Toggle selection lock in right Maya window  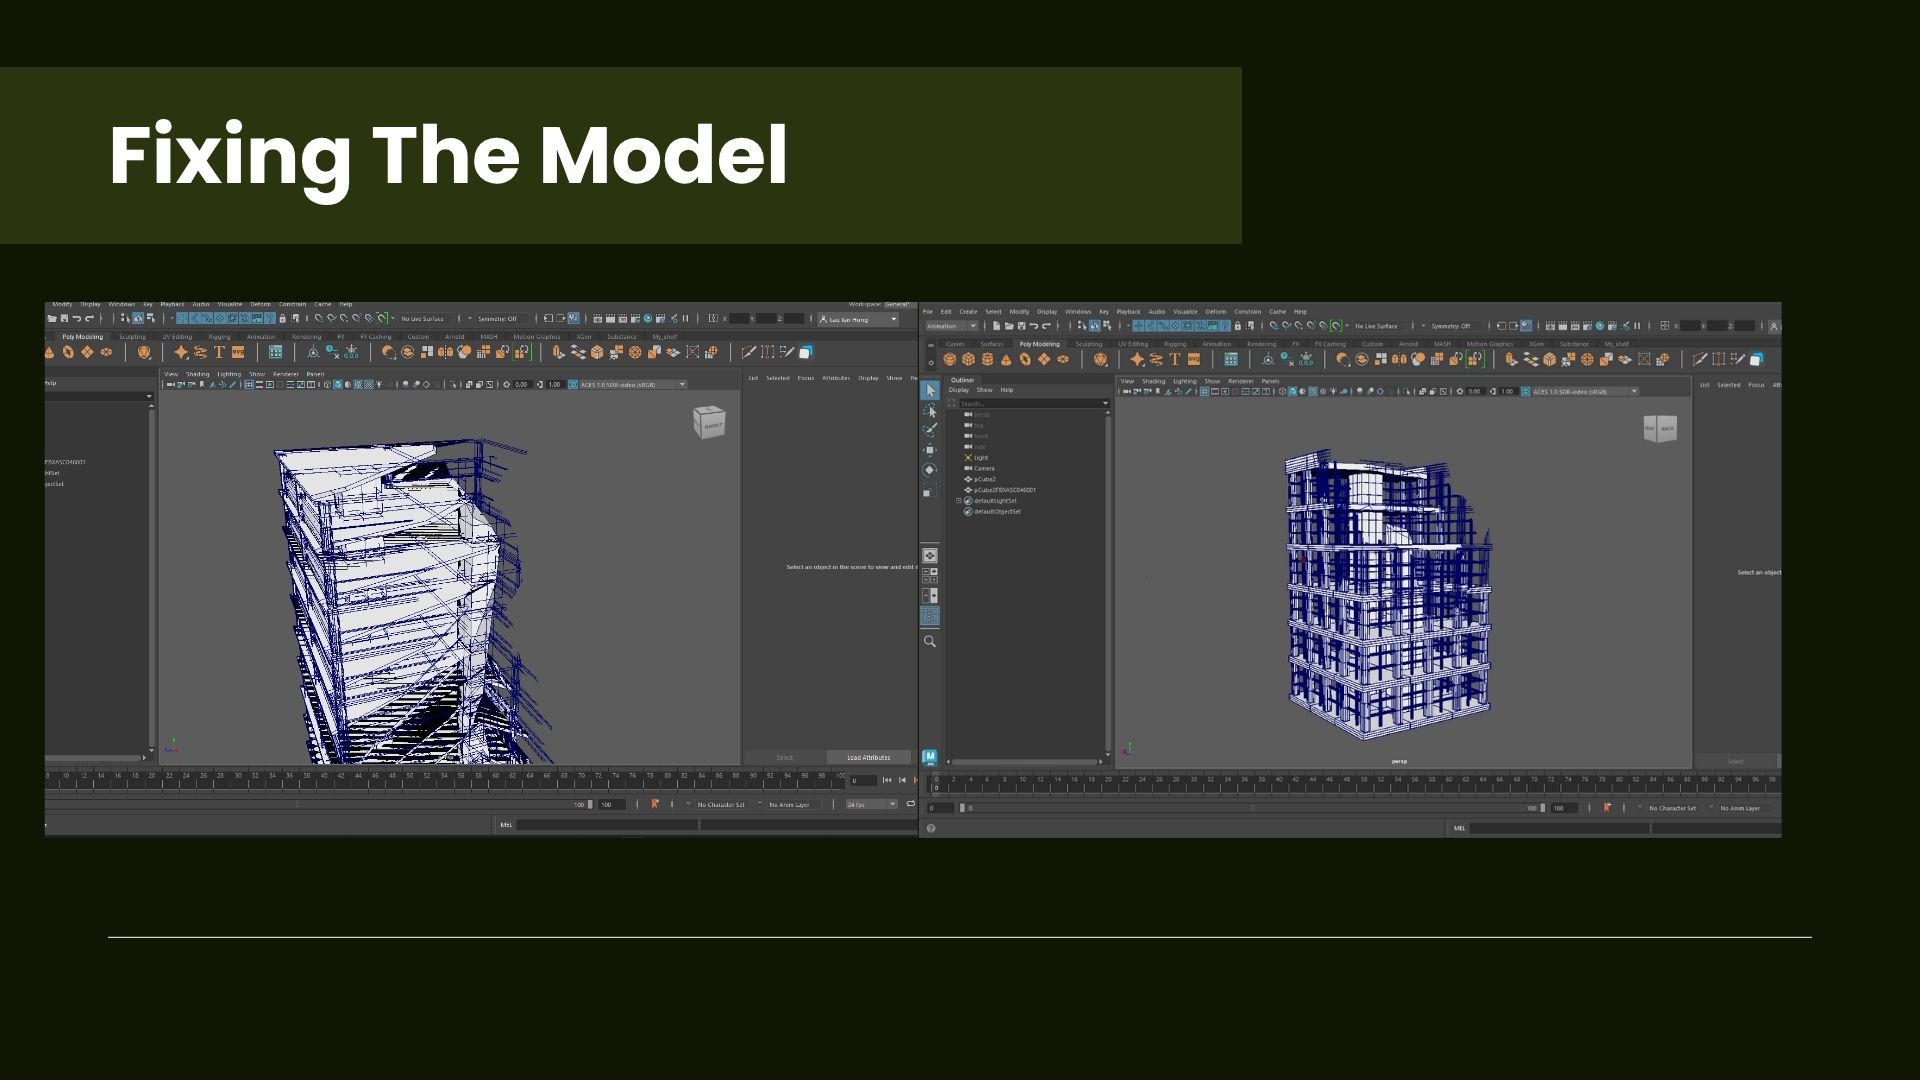click(x=1238, y=326)
